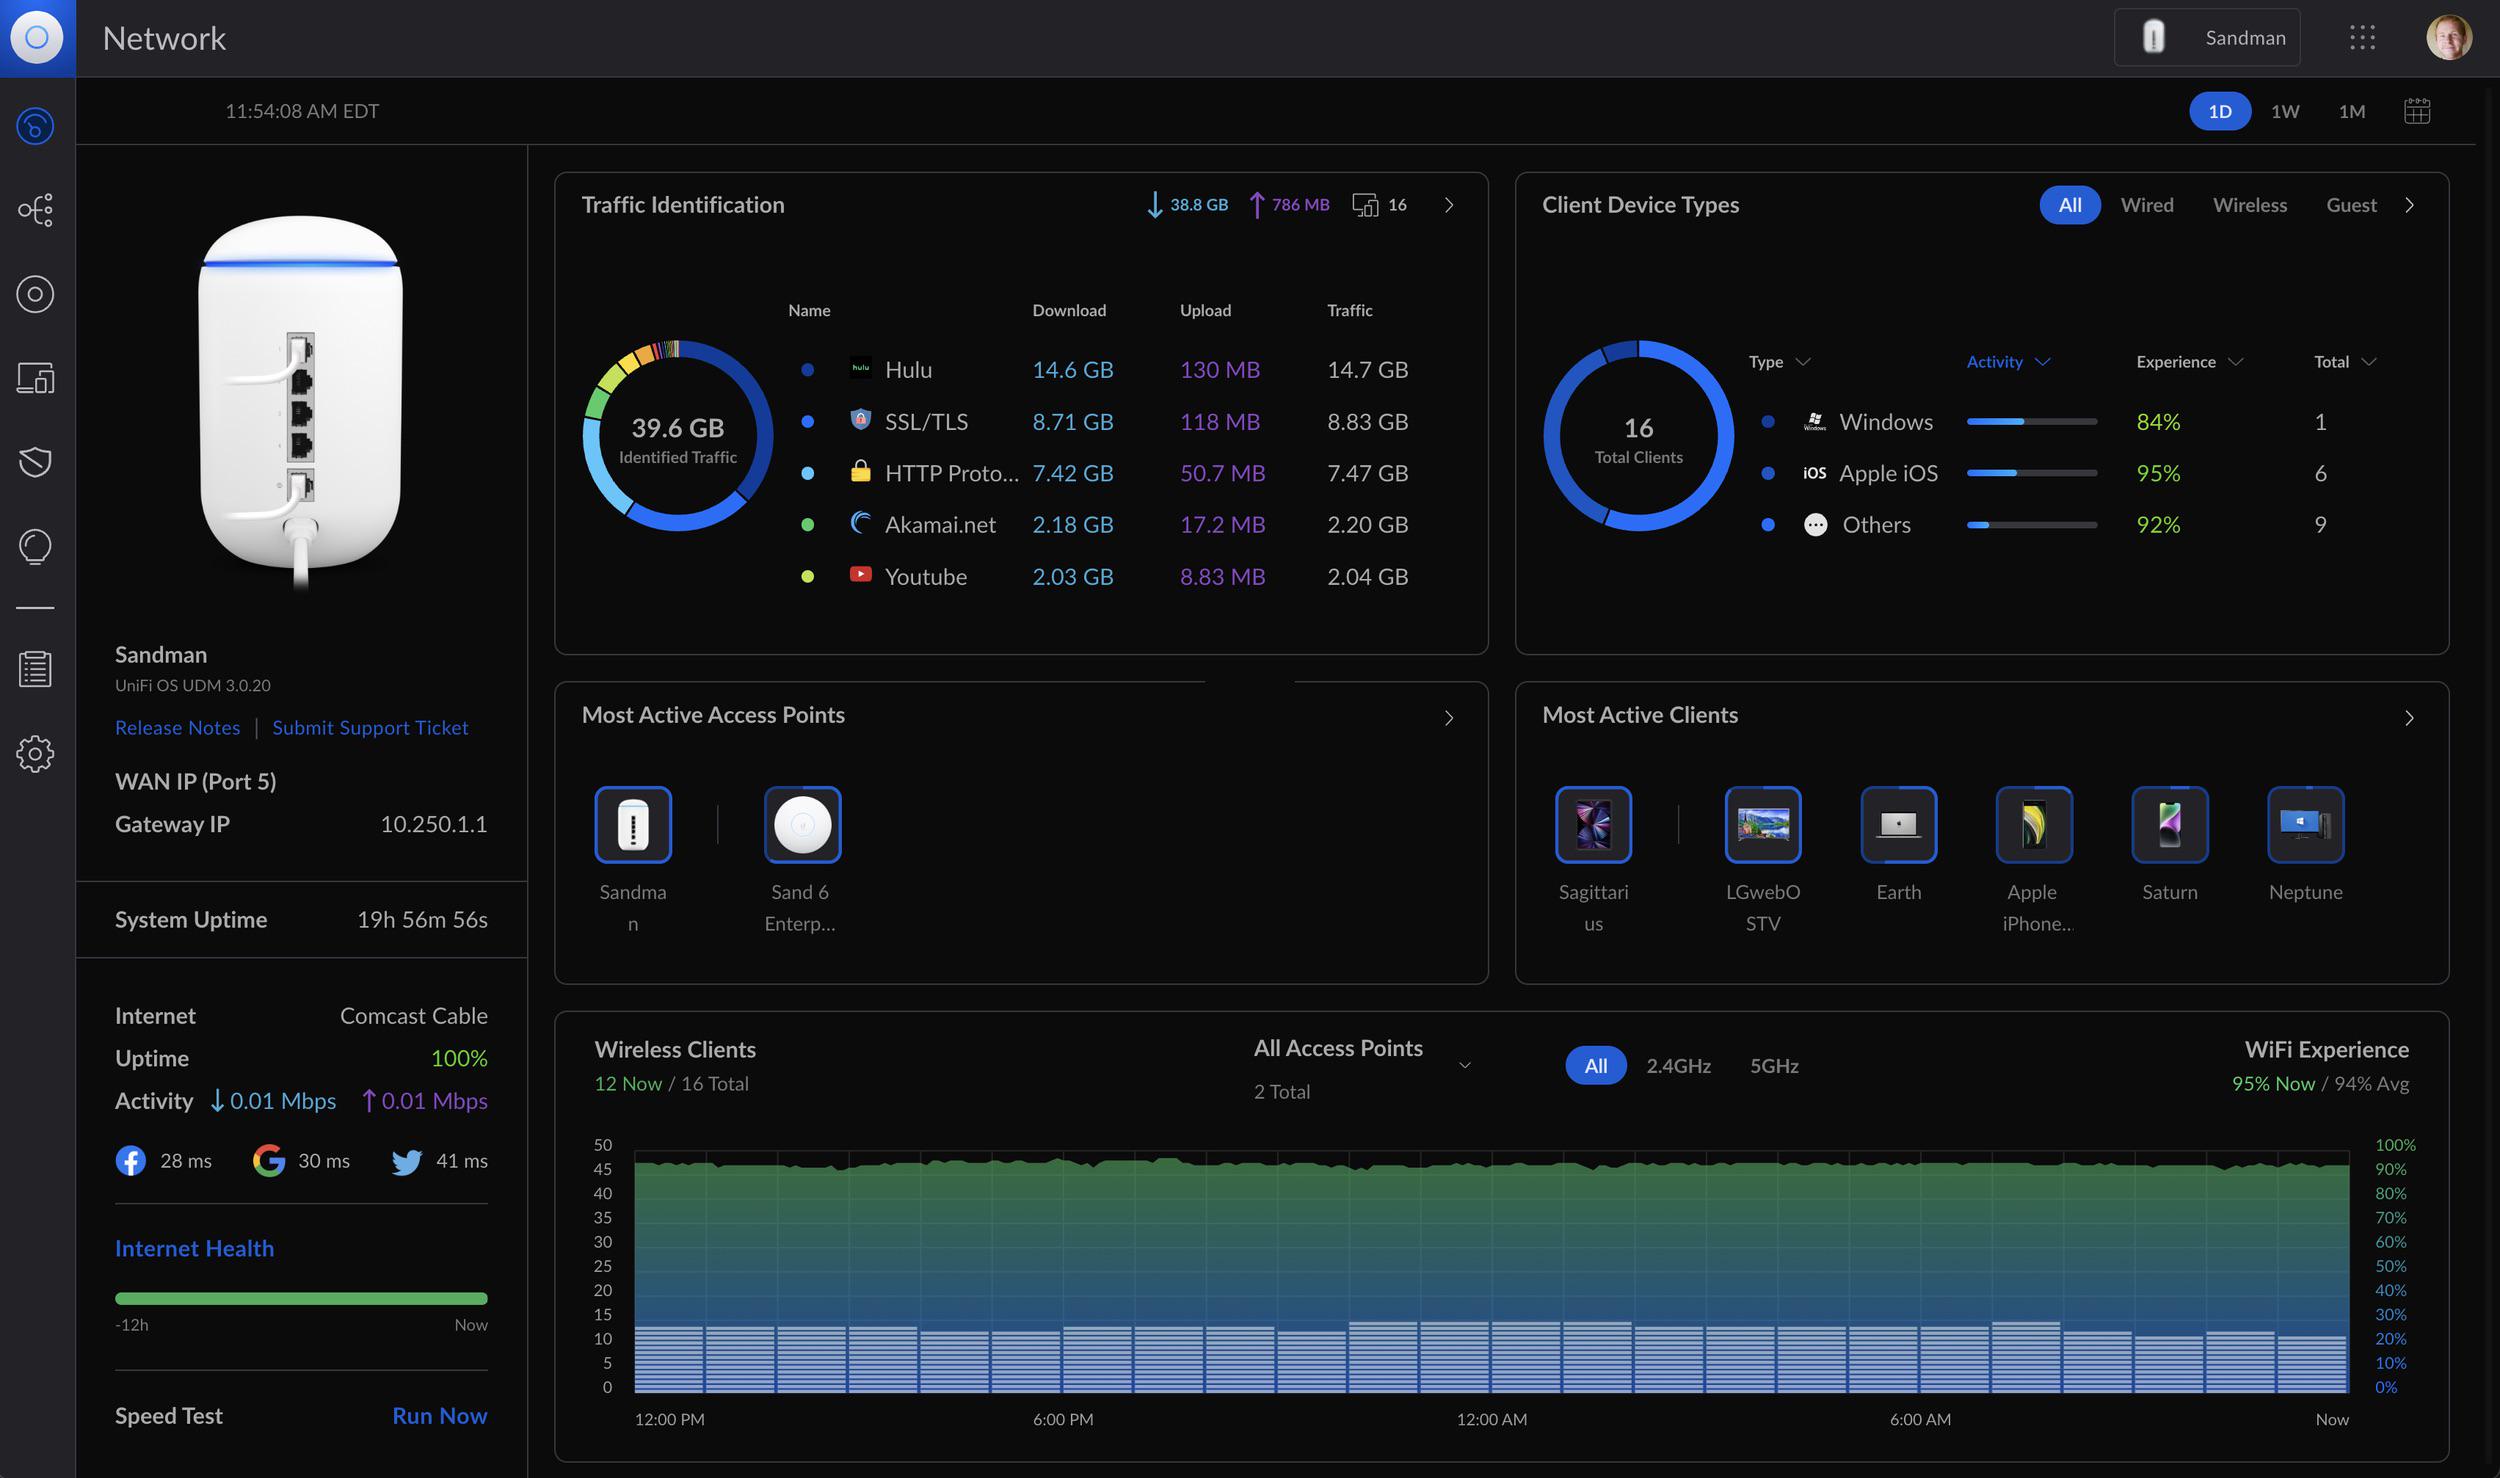The height and width of the screenshot is (1478, 2500).
Task: Expand the Traffic Identification panel arrow
Action: click(1449, 205)
